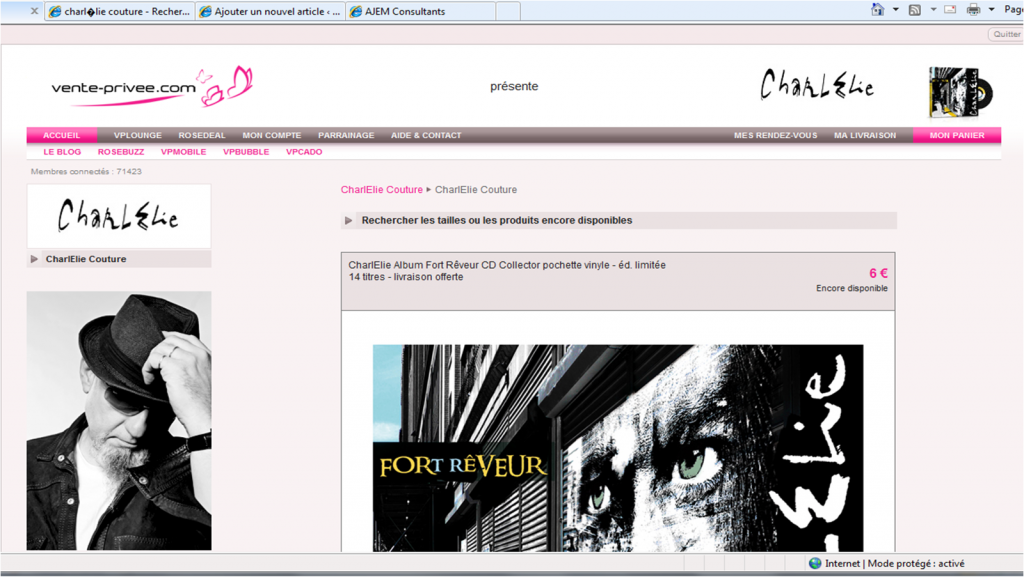Open the RSS feeds dropdown arrow
This screenshot has height=577, width=1024.
tap(933, 10)
